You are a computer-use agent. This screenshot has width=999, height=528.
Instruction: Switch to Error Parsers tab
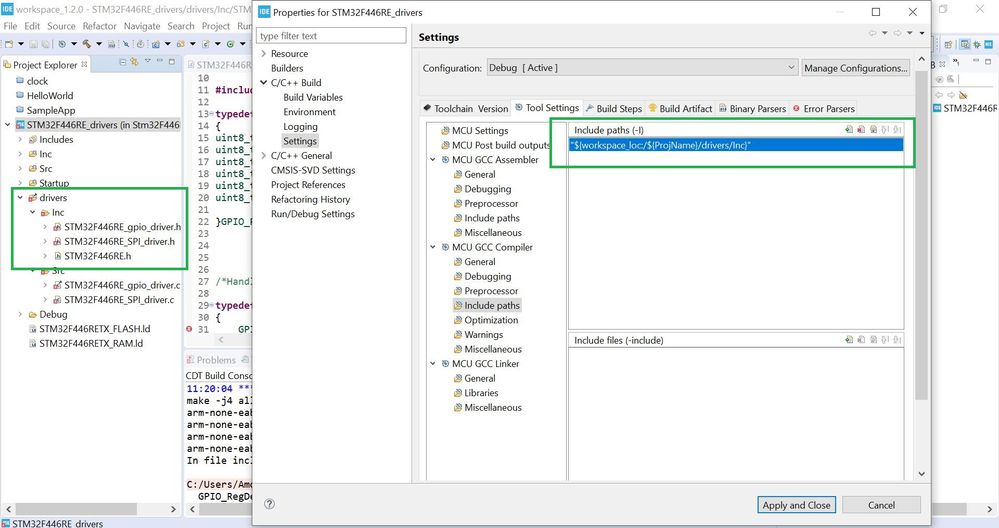tap(823, 109)
